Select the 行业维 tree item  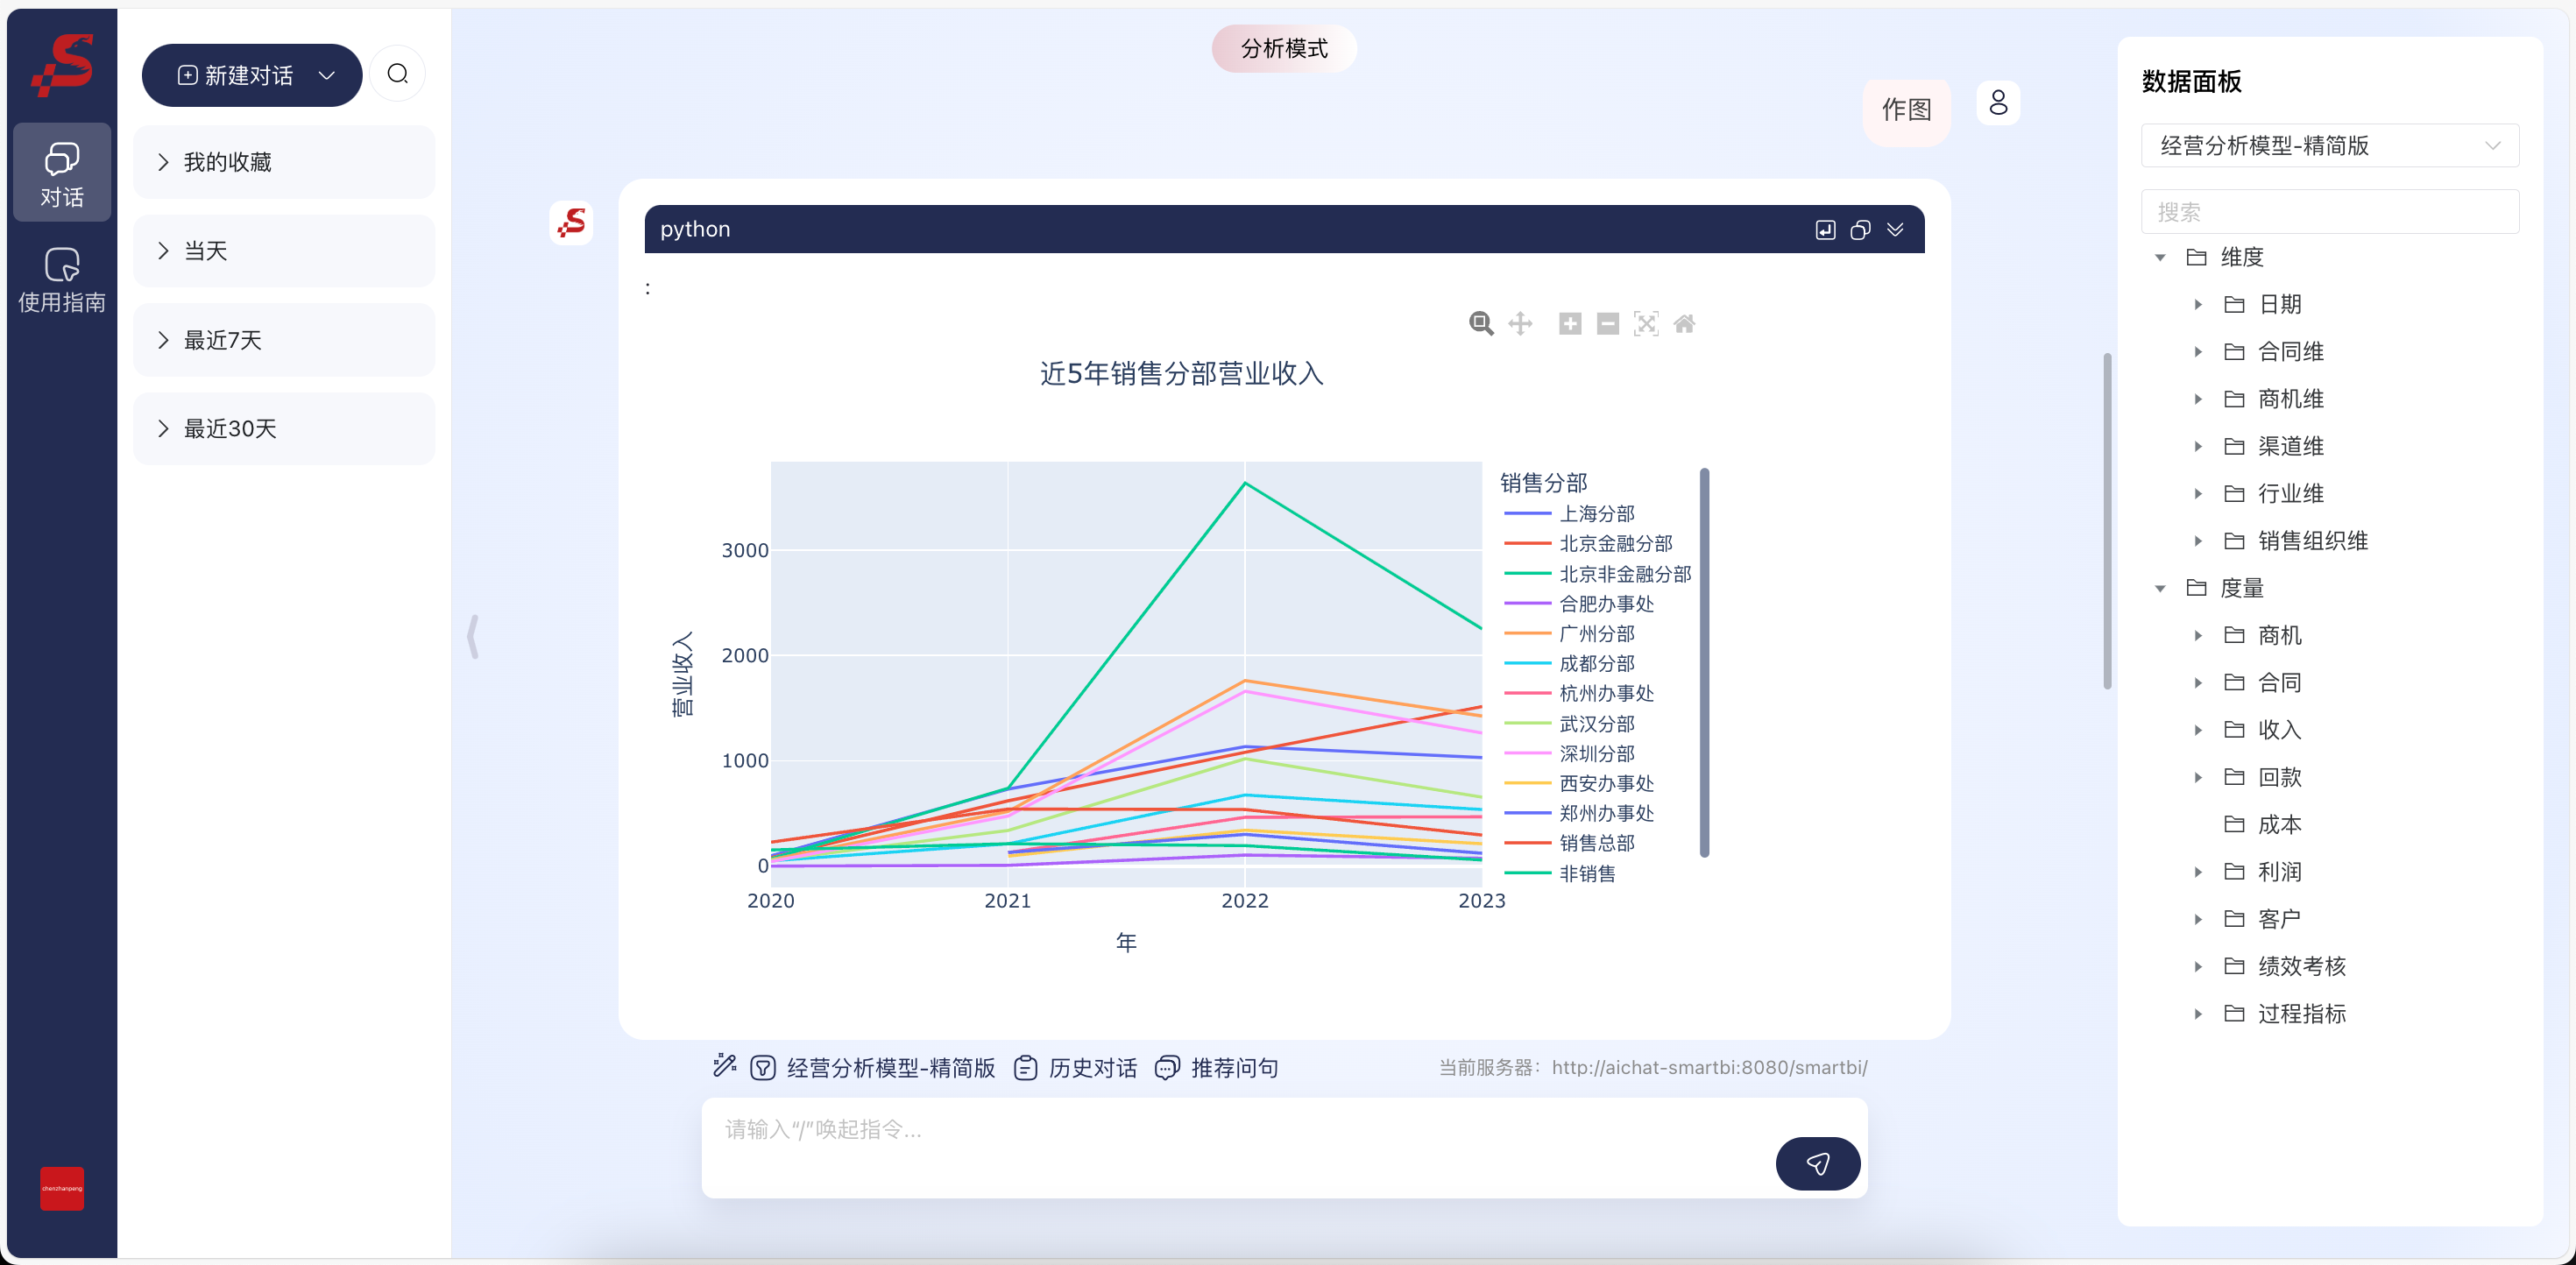tap(2290, 494)
